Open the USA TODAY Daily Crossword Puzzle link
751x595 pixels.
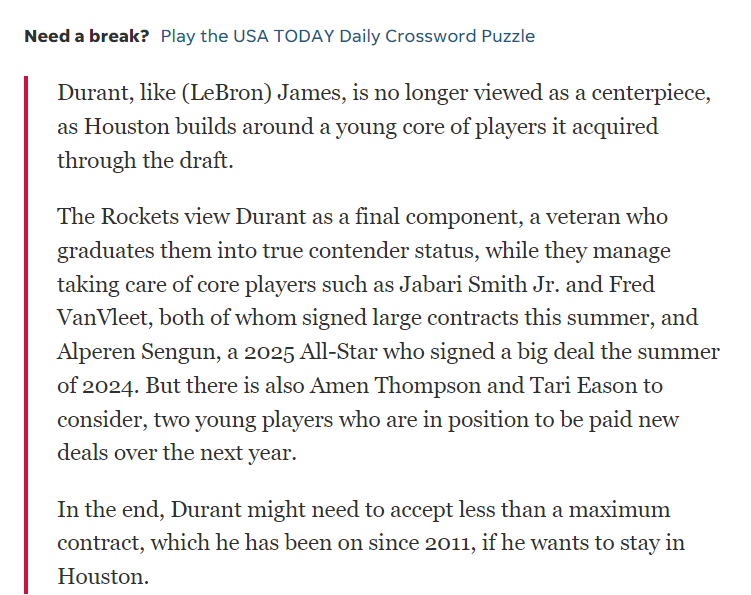point(348,36)
